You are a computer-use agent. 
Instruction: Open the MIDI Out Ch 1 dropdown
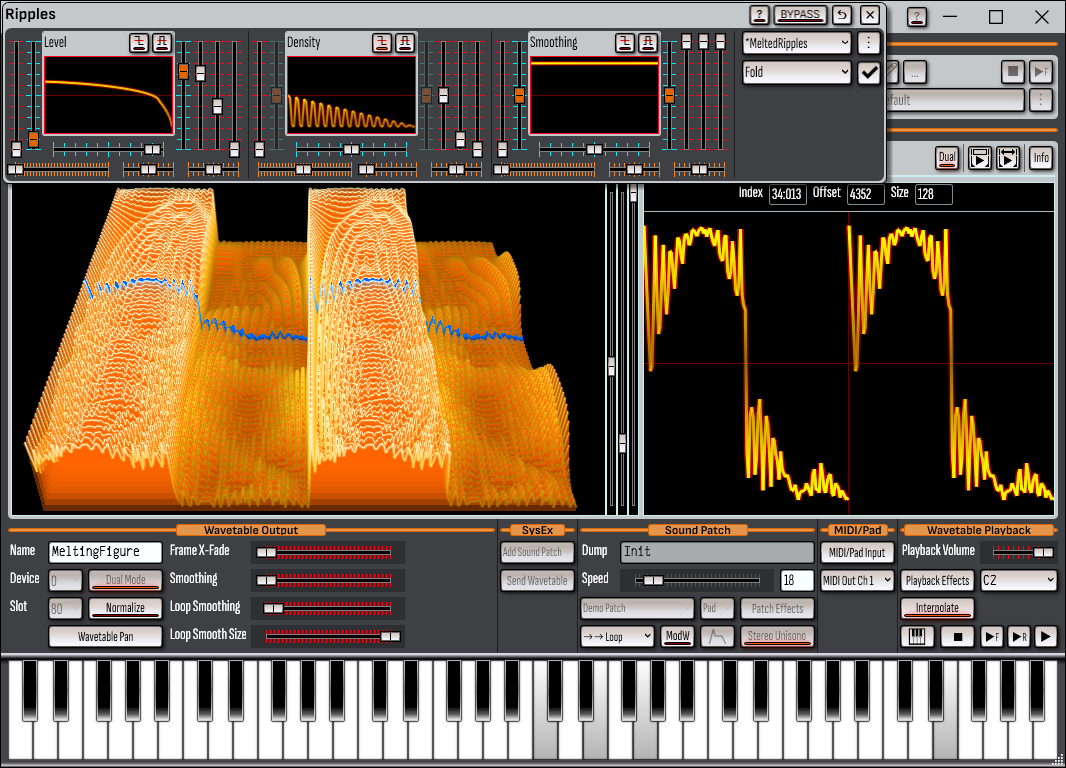click(x=857, y=580)
